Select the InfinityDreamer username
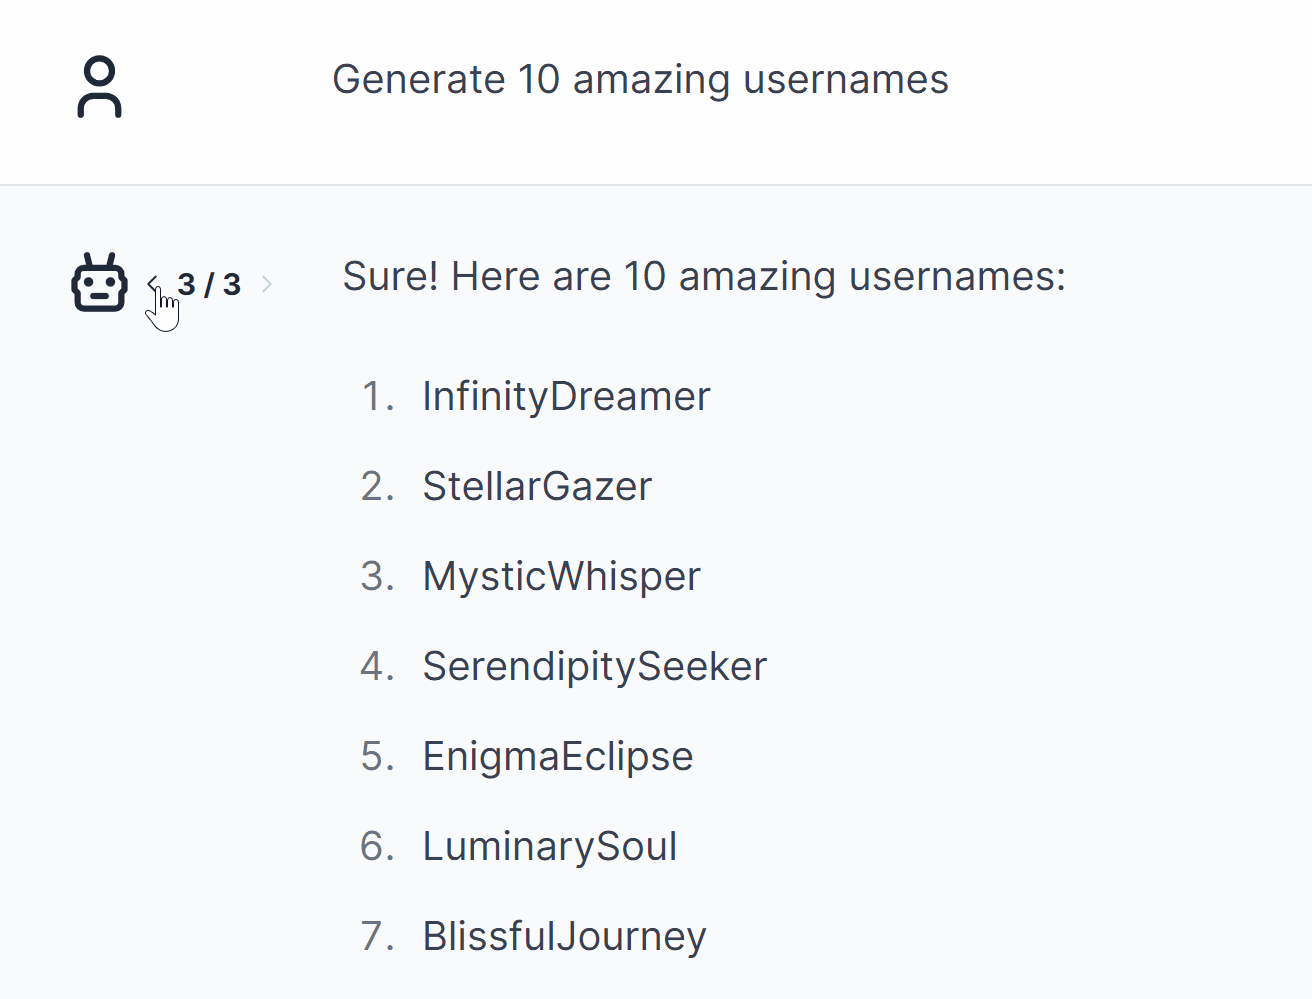 point(566,397)
